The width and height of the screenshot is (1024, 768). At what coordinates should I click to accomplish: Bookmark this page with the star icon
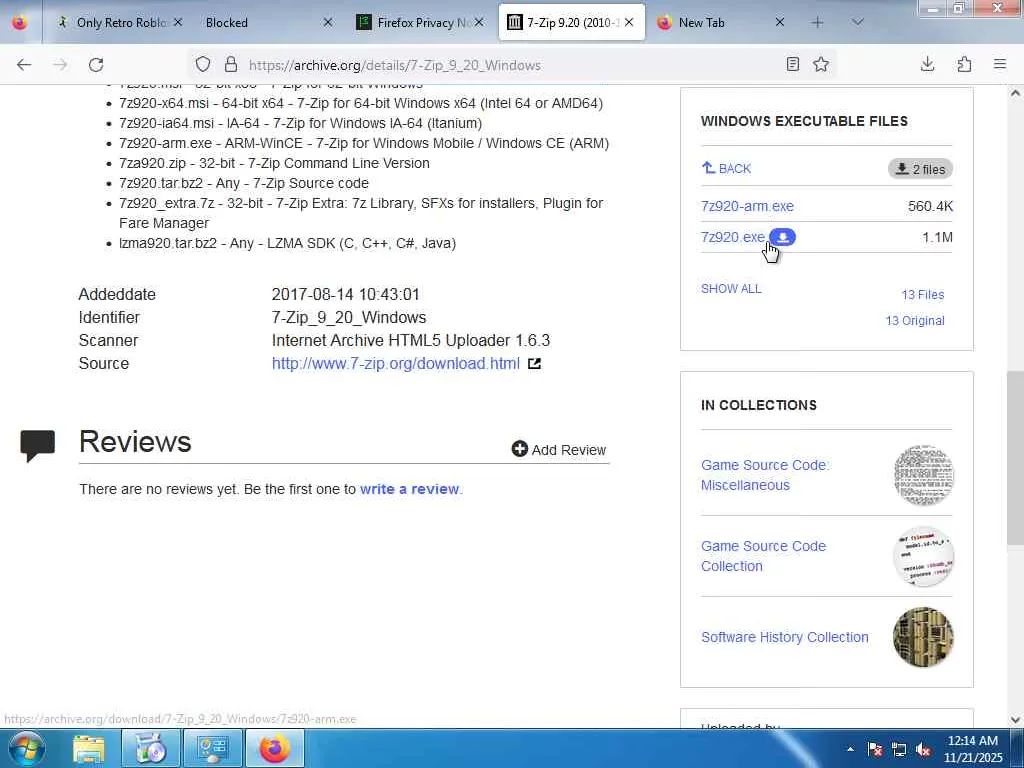point(821,64)
